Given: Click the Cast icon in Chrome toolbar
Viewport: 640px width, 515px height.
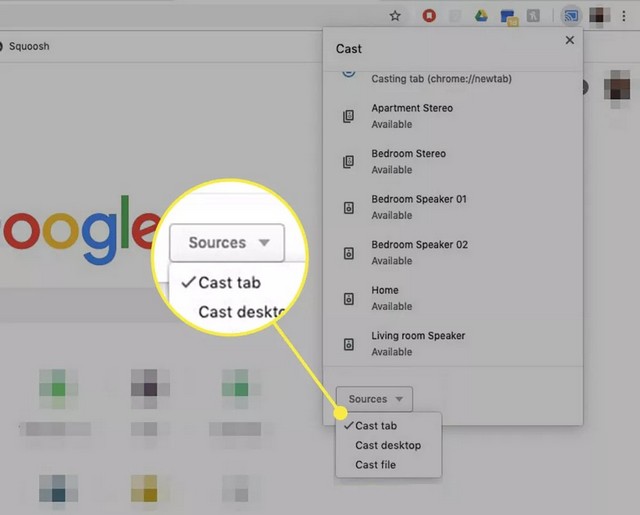Looking at the screenshot, I should pyautogui.click(x=571, y=16).
